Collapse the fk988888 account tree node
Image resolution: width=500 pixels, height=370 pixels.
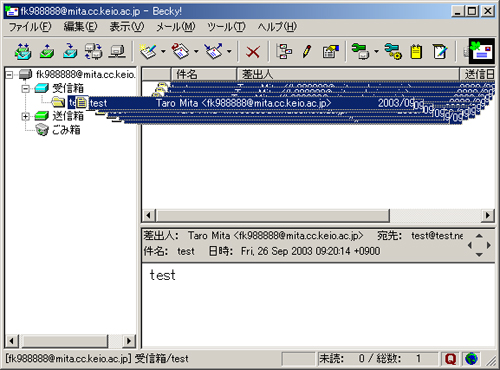click(10, 75)
